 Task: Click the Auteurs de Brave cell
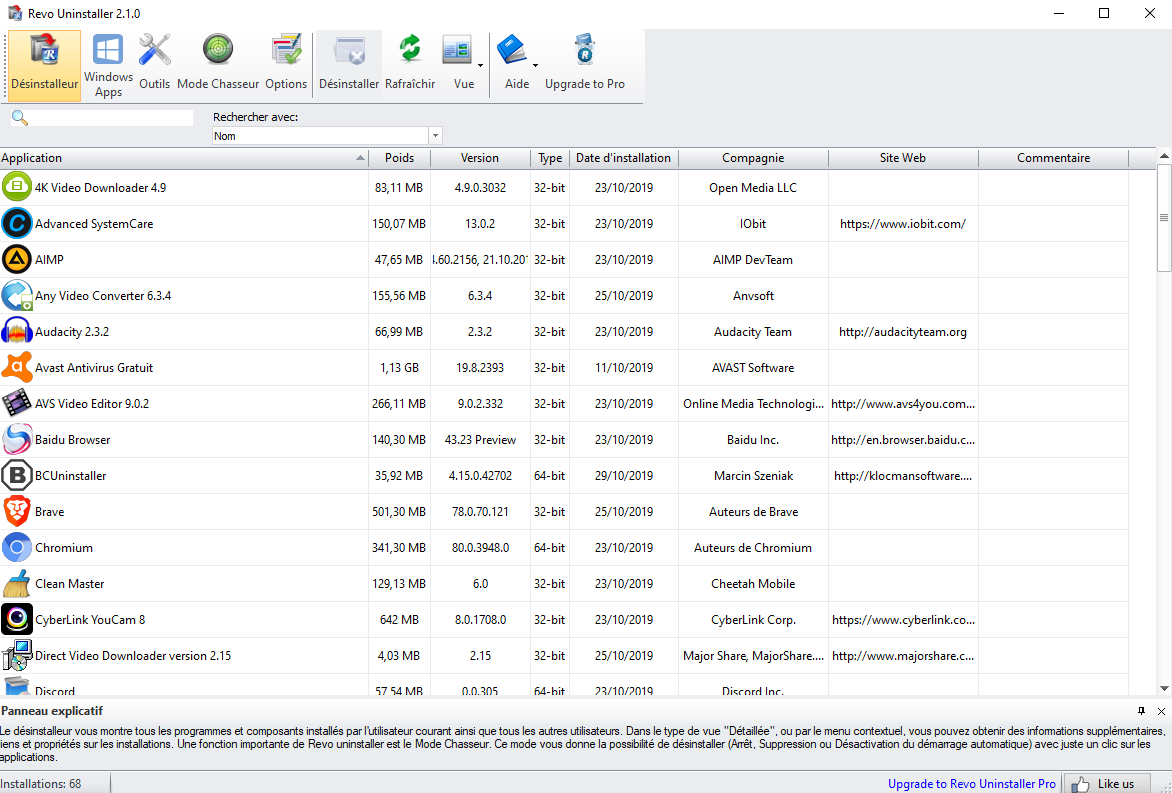tap(753, 512)
